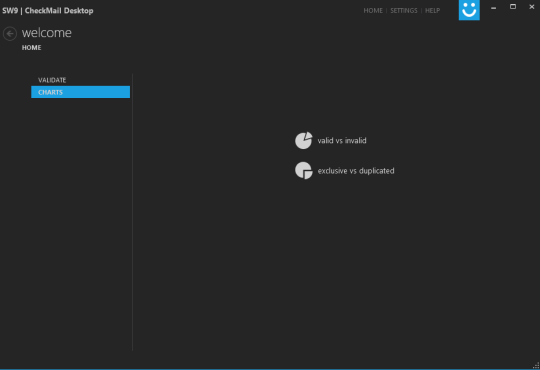Minimize the CheckMail Desktop window
The image size is (540, 370).
pyautogui.click(x=494, y=8)
